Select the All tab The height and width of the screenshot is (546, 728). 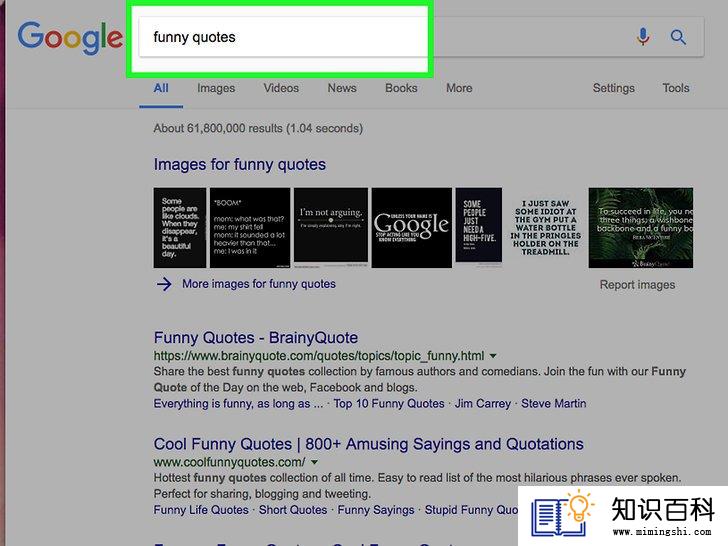click(161, 88)
